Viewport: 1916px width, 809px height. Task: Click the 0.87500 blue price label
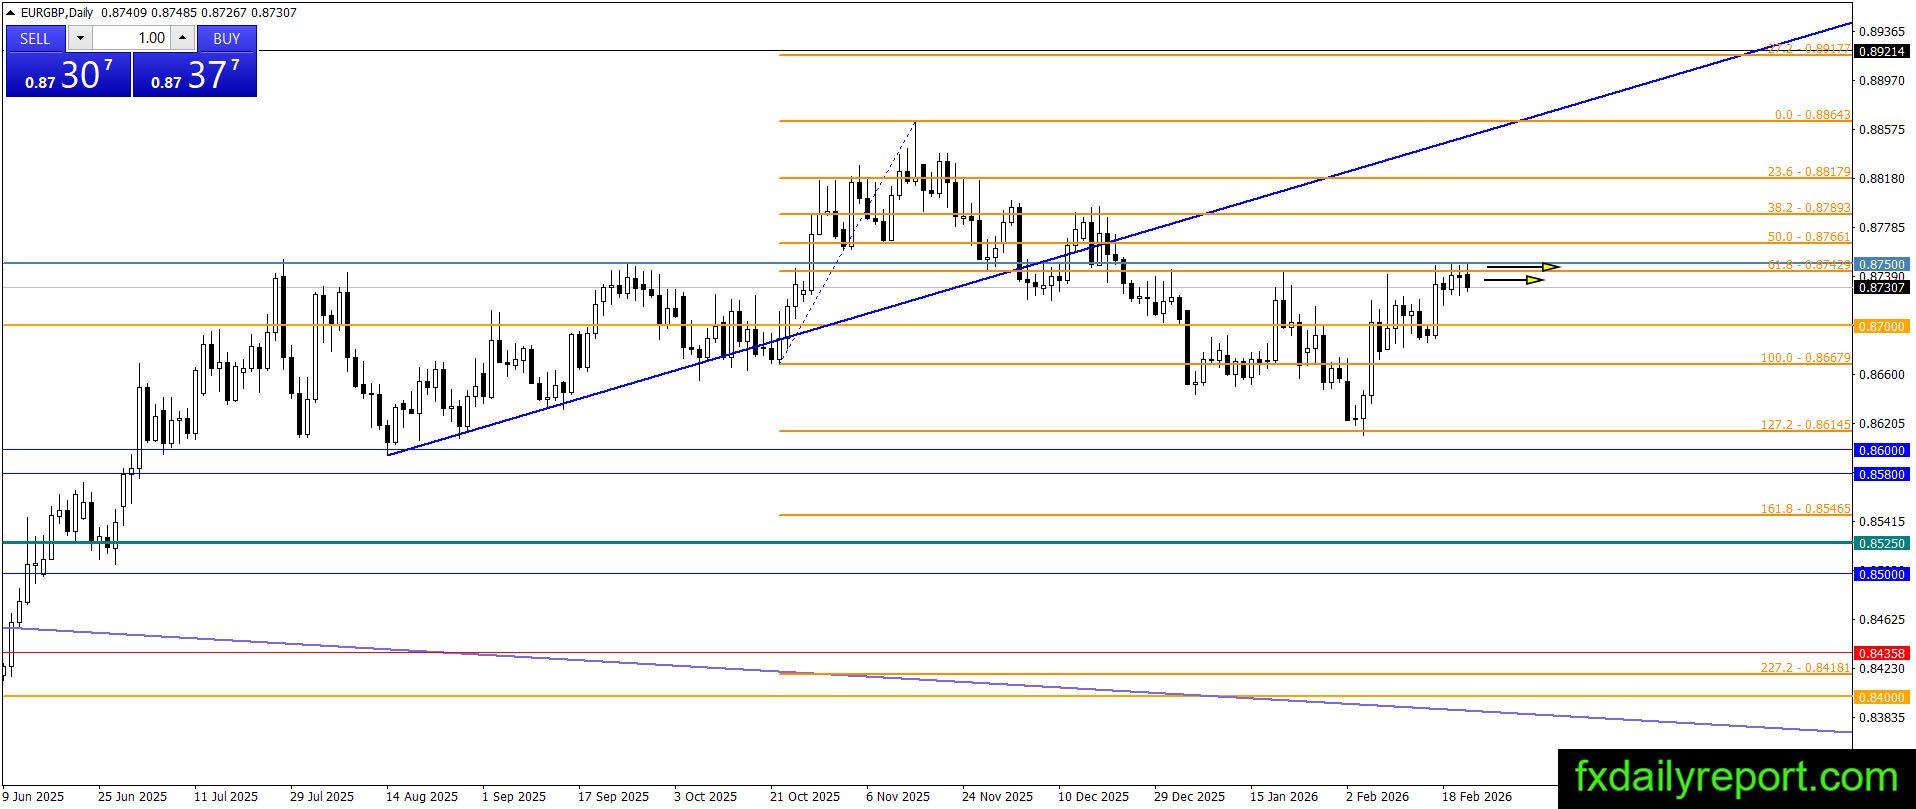coord(1881,265)
